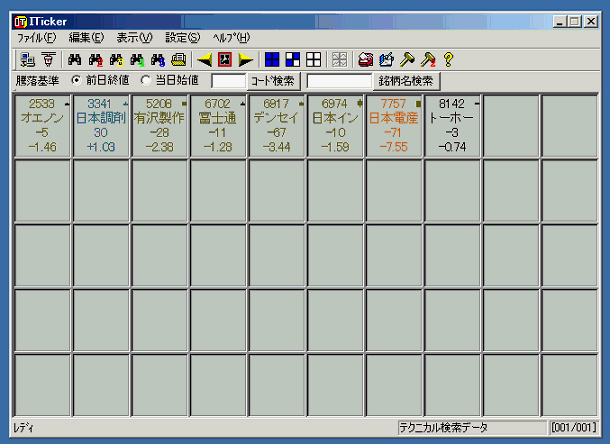Screen dimensions: 610x444
Task: Click the [001/001] page indicator
Action: click(573, 428)
